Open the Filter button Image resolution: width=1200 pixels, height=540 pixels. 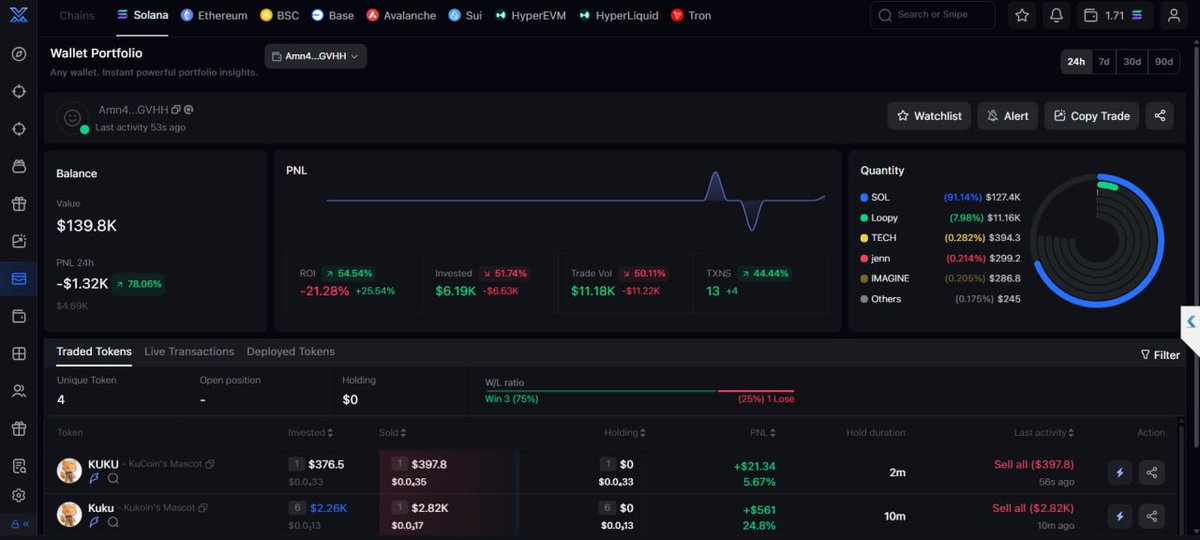(x=1160, y=355)
